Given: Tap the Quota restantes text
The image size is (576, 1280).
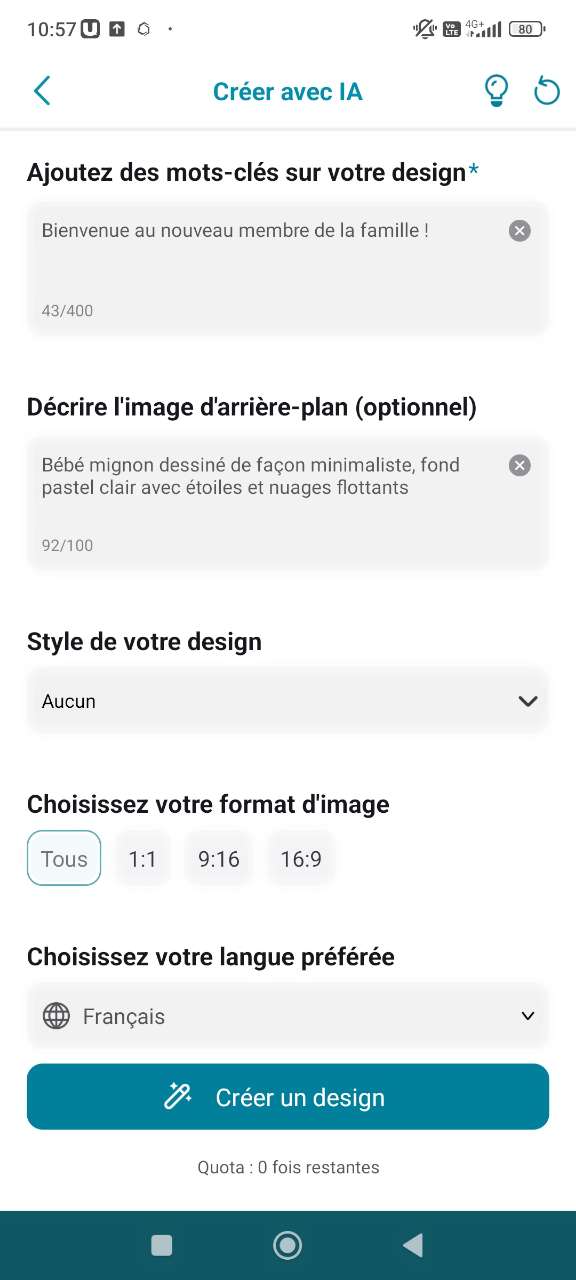Looking at the screenshot, I should [x=288, y=1167].
